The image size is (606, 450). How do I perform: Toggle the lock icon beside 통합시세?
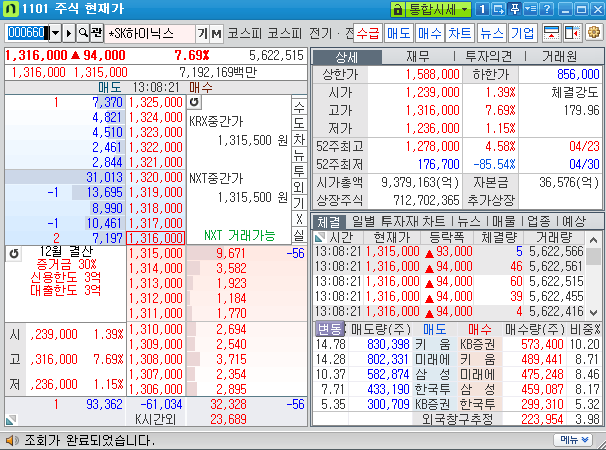point(398,9)
